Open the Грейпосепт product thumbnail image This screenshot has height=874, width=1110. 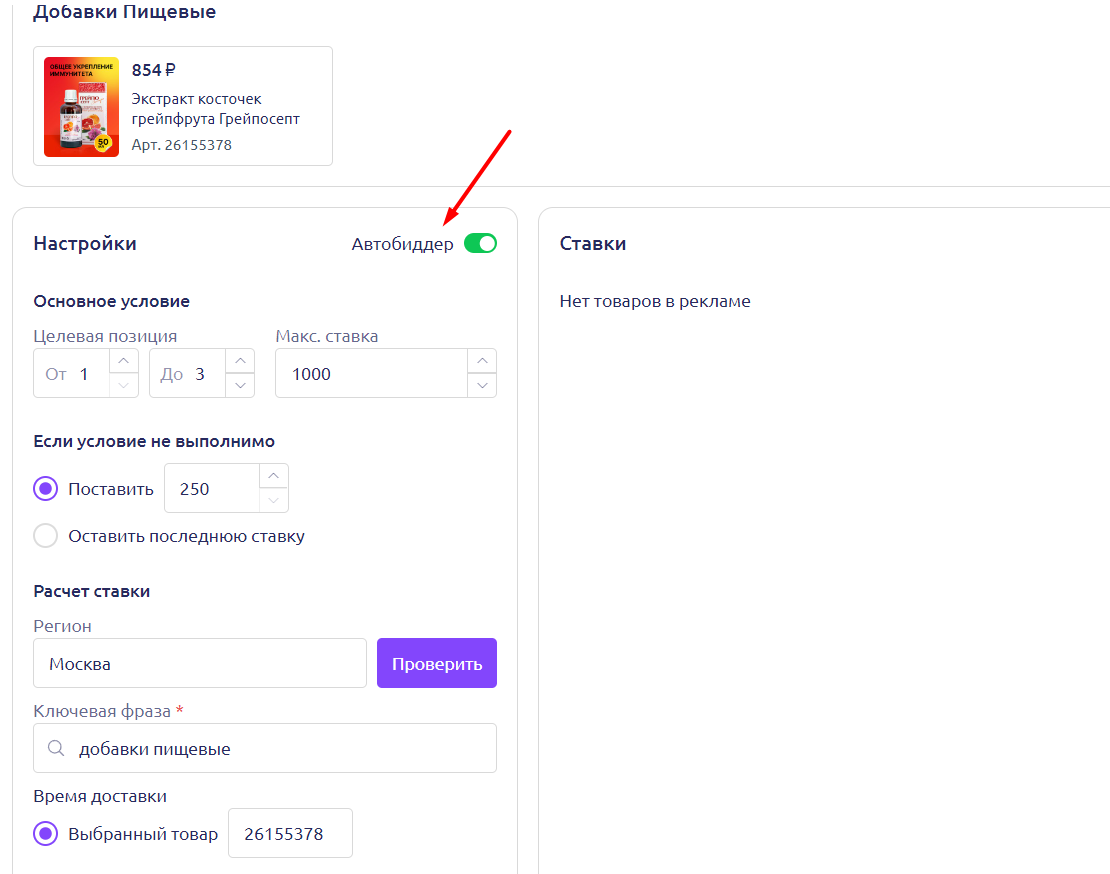pos(81,107)
